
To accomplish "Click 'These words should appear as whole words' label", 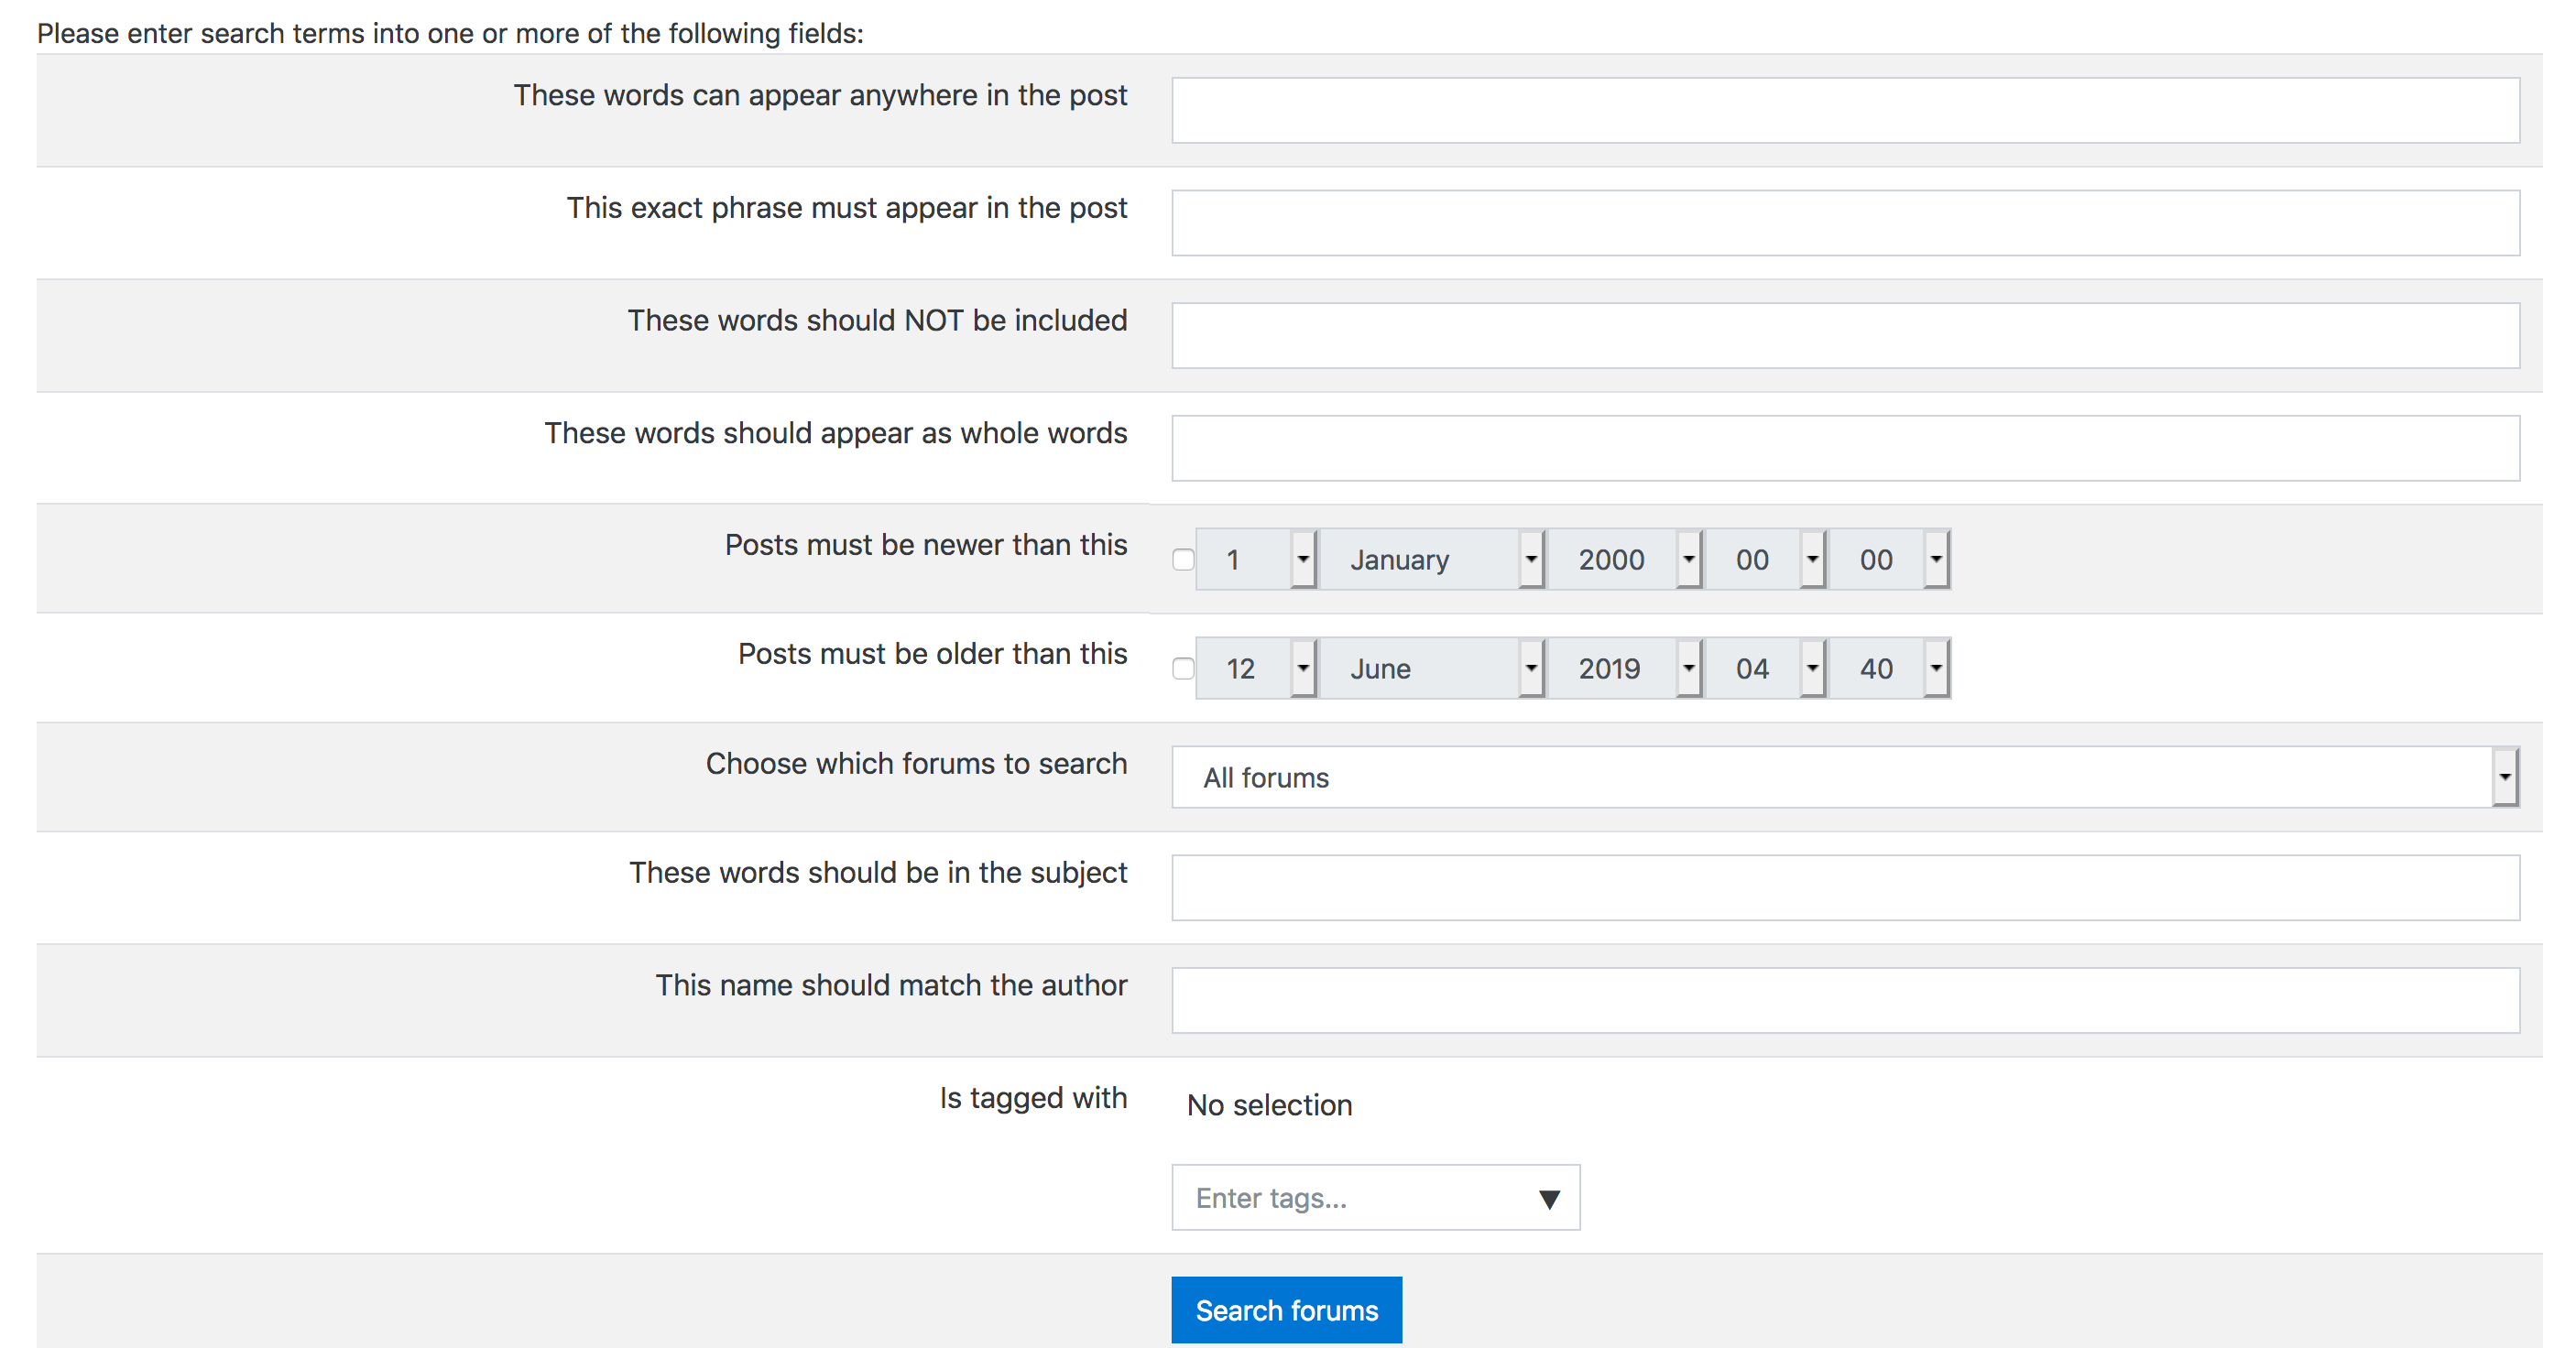I will (836, 433).
